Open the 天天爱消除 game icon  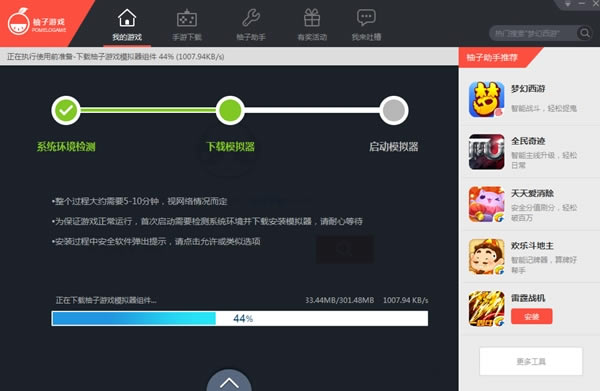pos(486,204)
